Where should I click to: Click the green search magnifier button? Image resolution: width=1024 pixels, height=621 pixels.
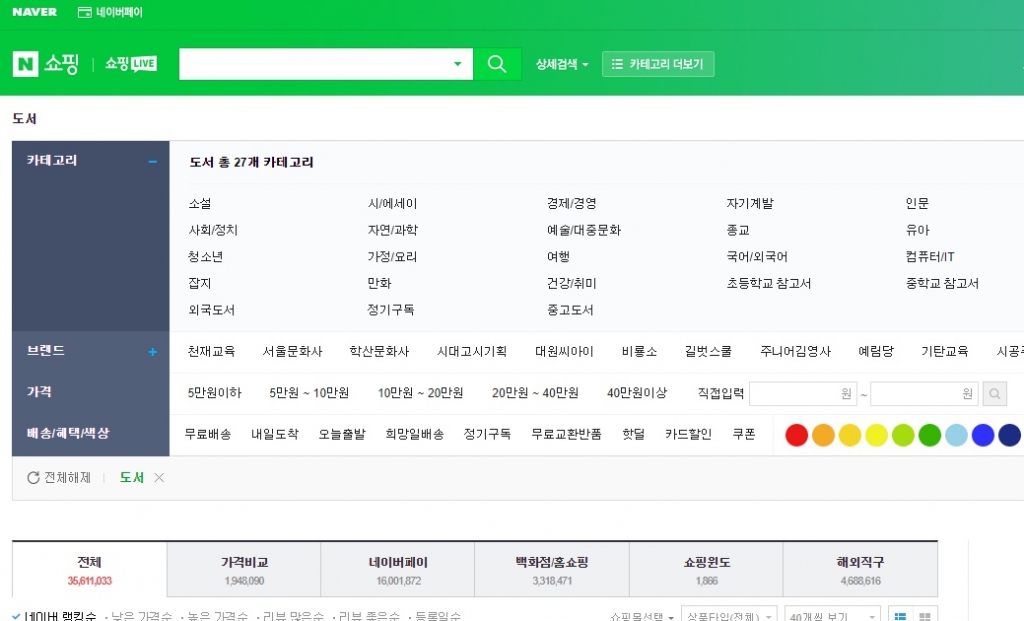coord(497,64)
